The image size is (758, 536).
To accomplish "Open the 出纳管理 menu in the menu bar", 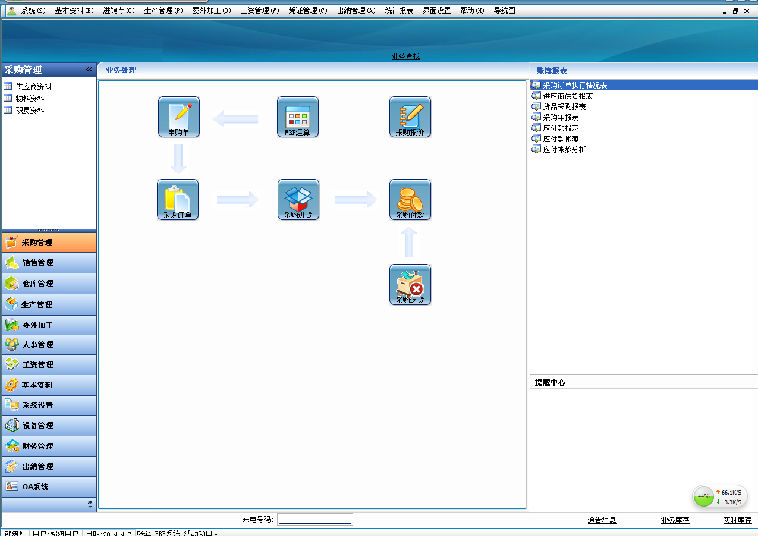I will 356,10.
